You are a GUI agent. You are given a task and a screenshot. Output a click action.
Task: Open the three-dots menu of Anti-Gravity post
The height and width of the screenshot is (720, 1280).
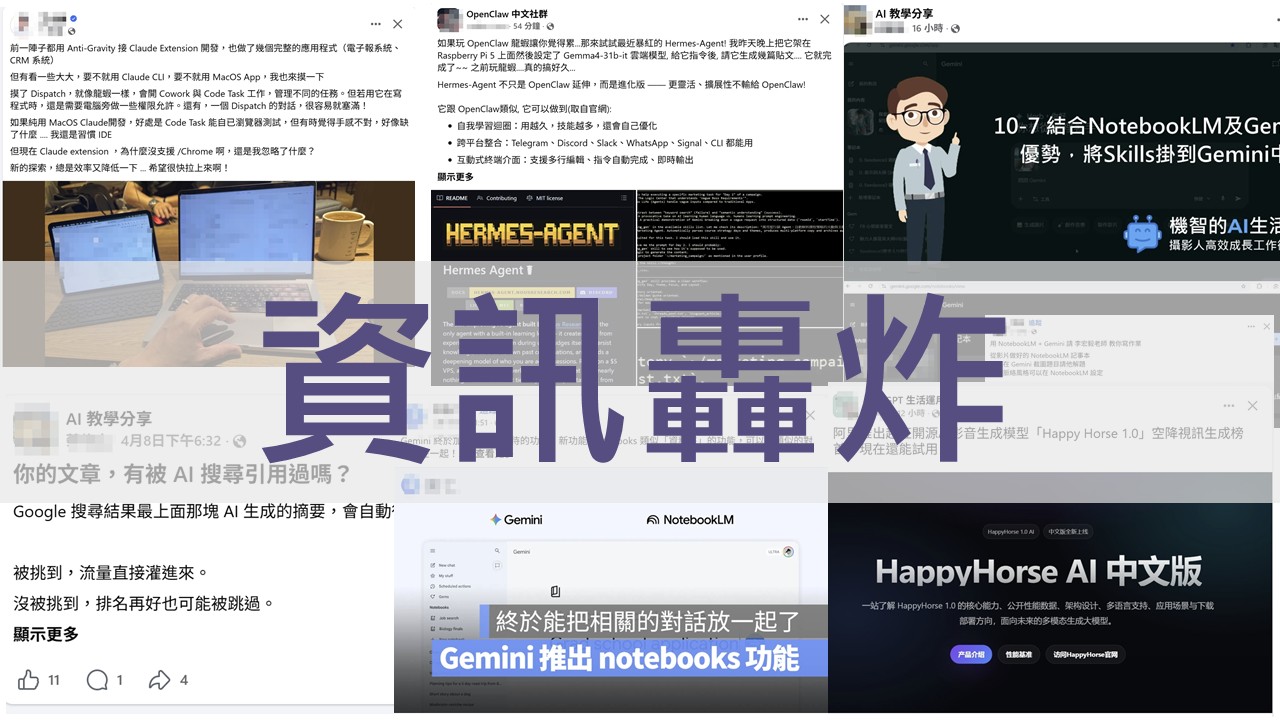pyautogui.click(x=375, y=23)
